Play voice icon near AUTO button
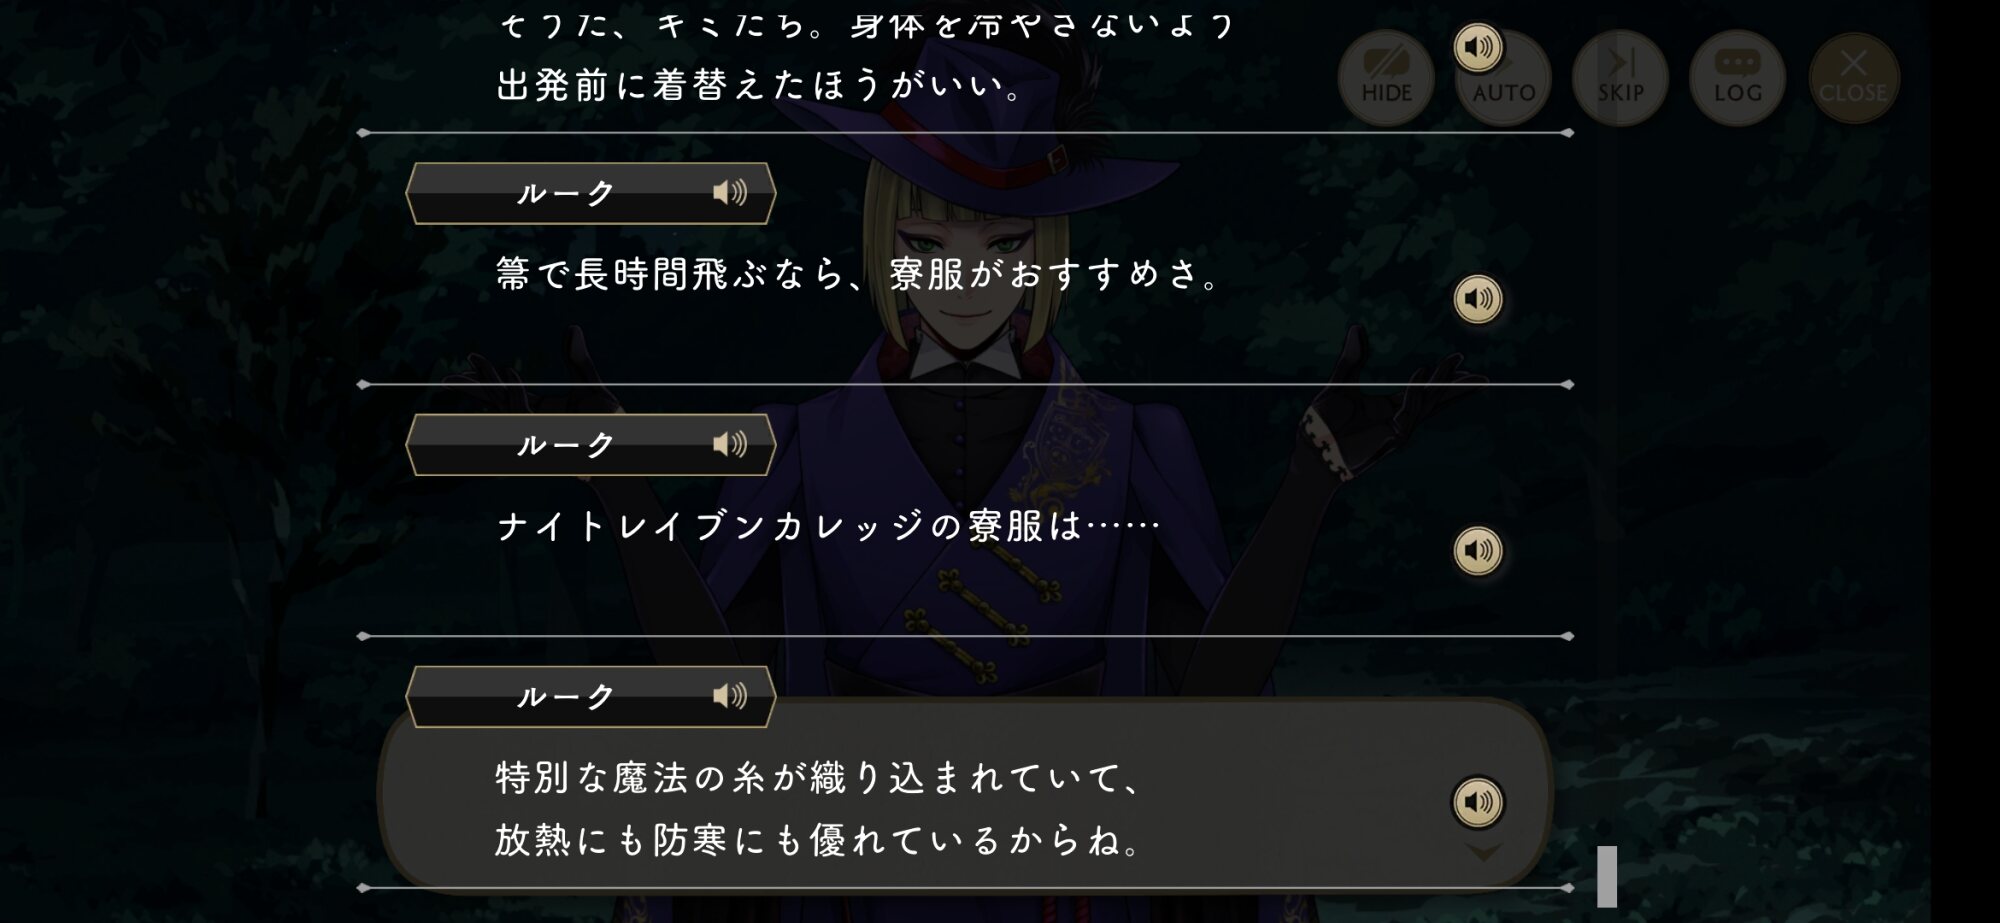The height and width of the screenshot is (923, 2000). [1477, 47]
